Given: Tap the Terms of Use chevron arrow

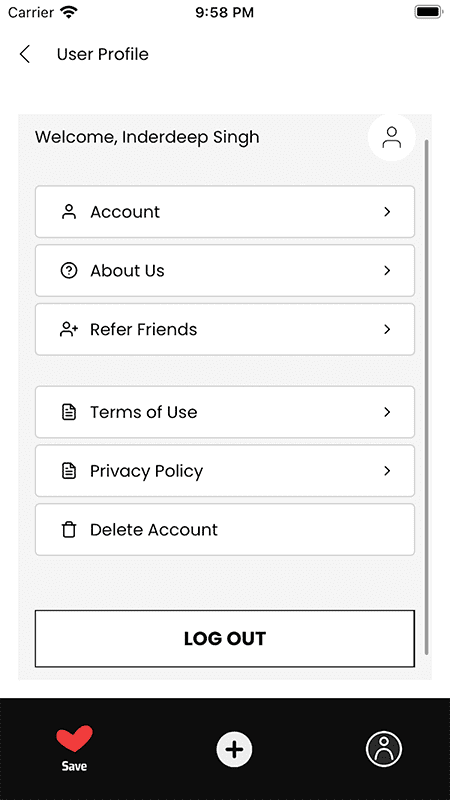Looking at the screenshot, I should pos(387,412).
